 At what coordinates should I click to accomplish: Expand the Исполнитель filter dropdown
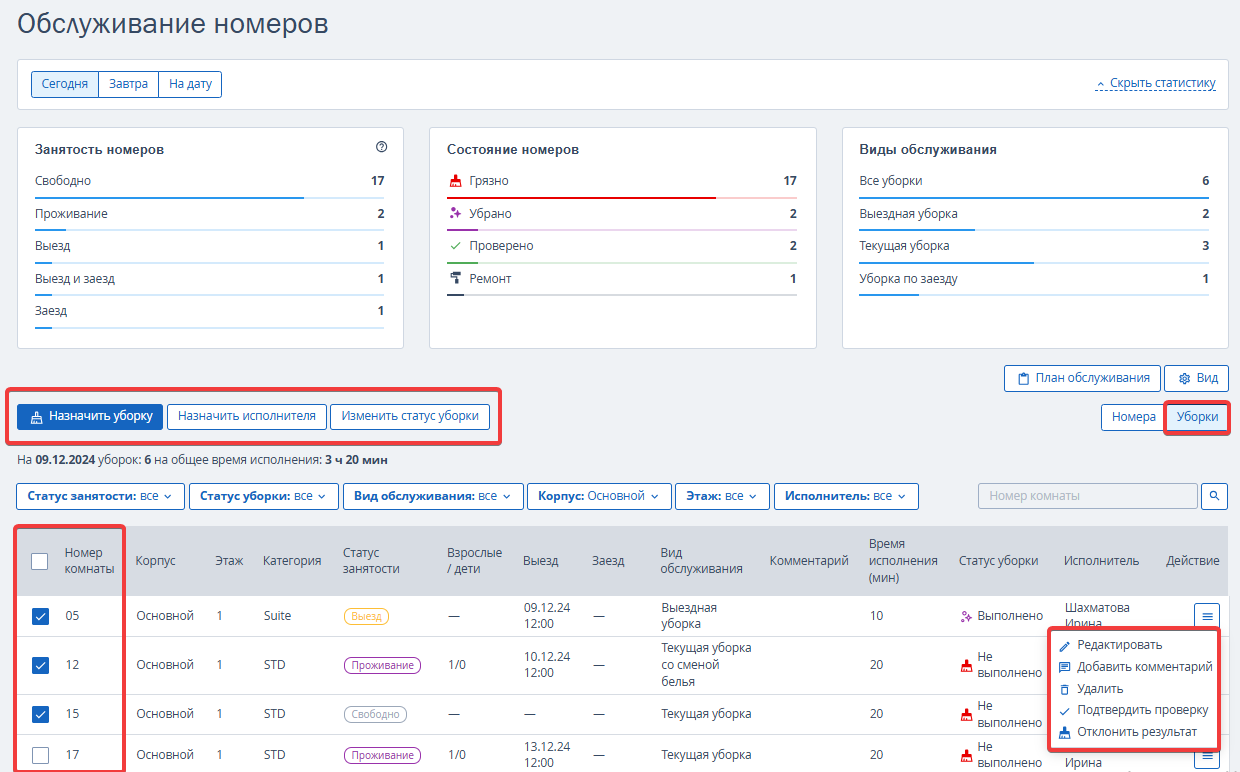click(x=846, y=496)
